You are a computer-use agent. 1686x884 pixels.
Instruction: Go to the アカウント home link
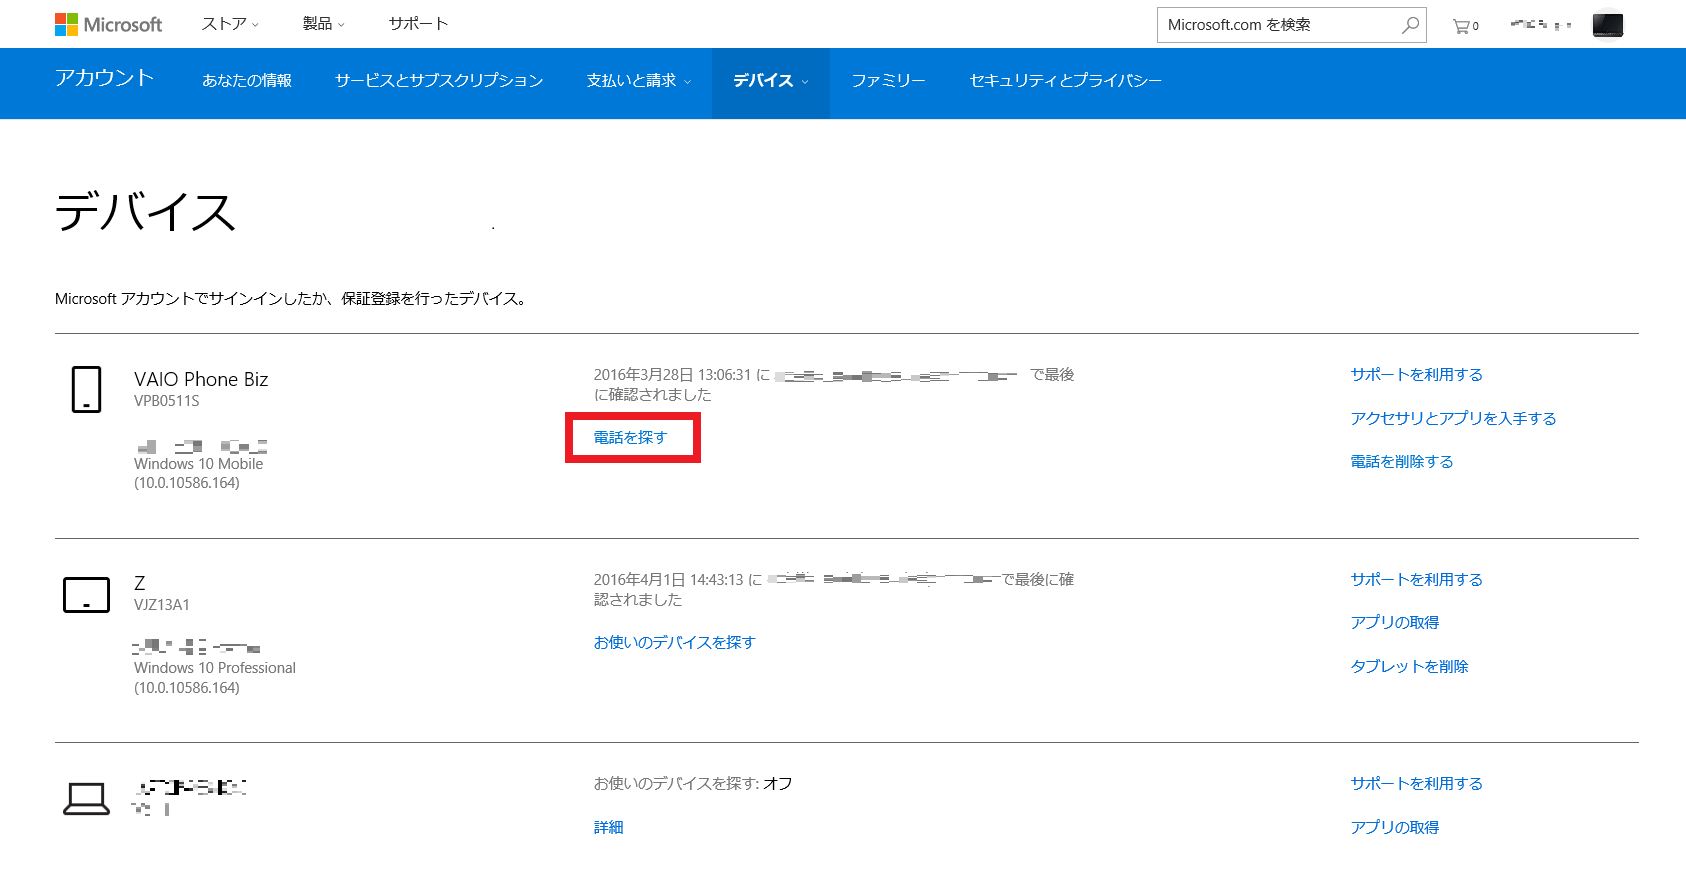105,78
